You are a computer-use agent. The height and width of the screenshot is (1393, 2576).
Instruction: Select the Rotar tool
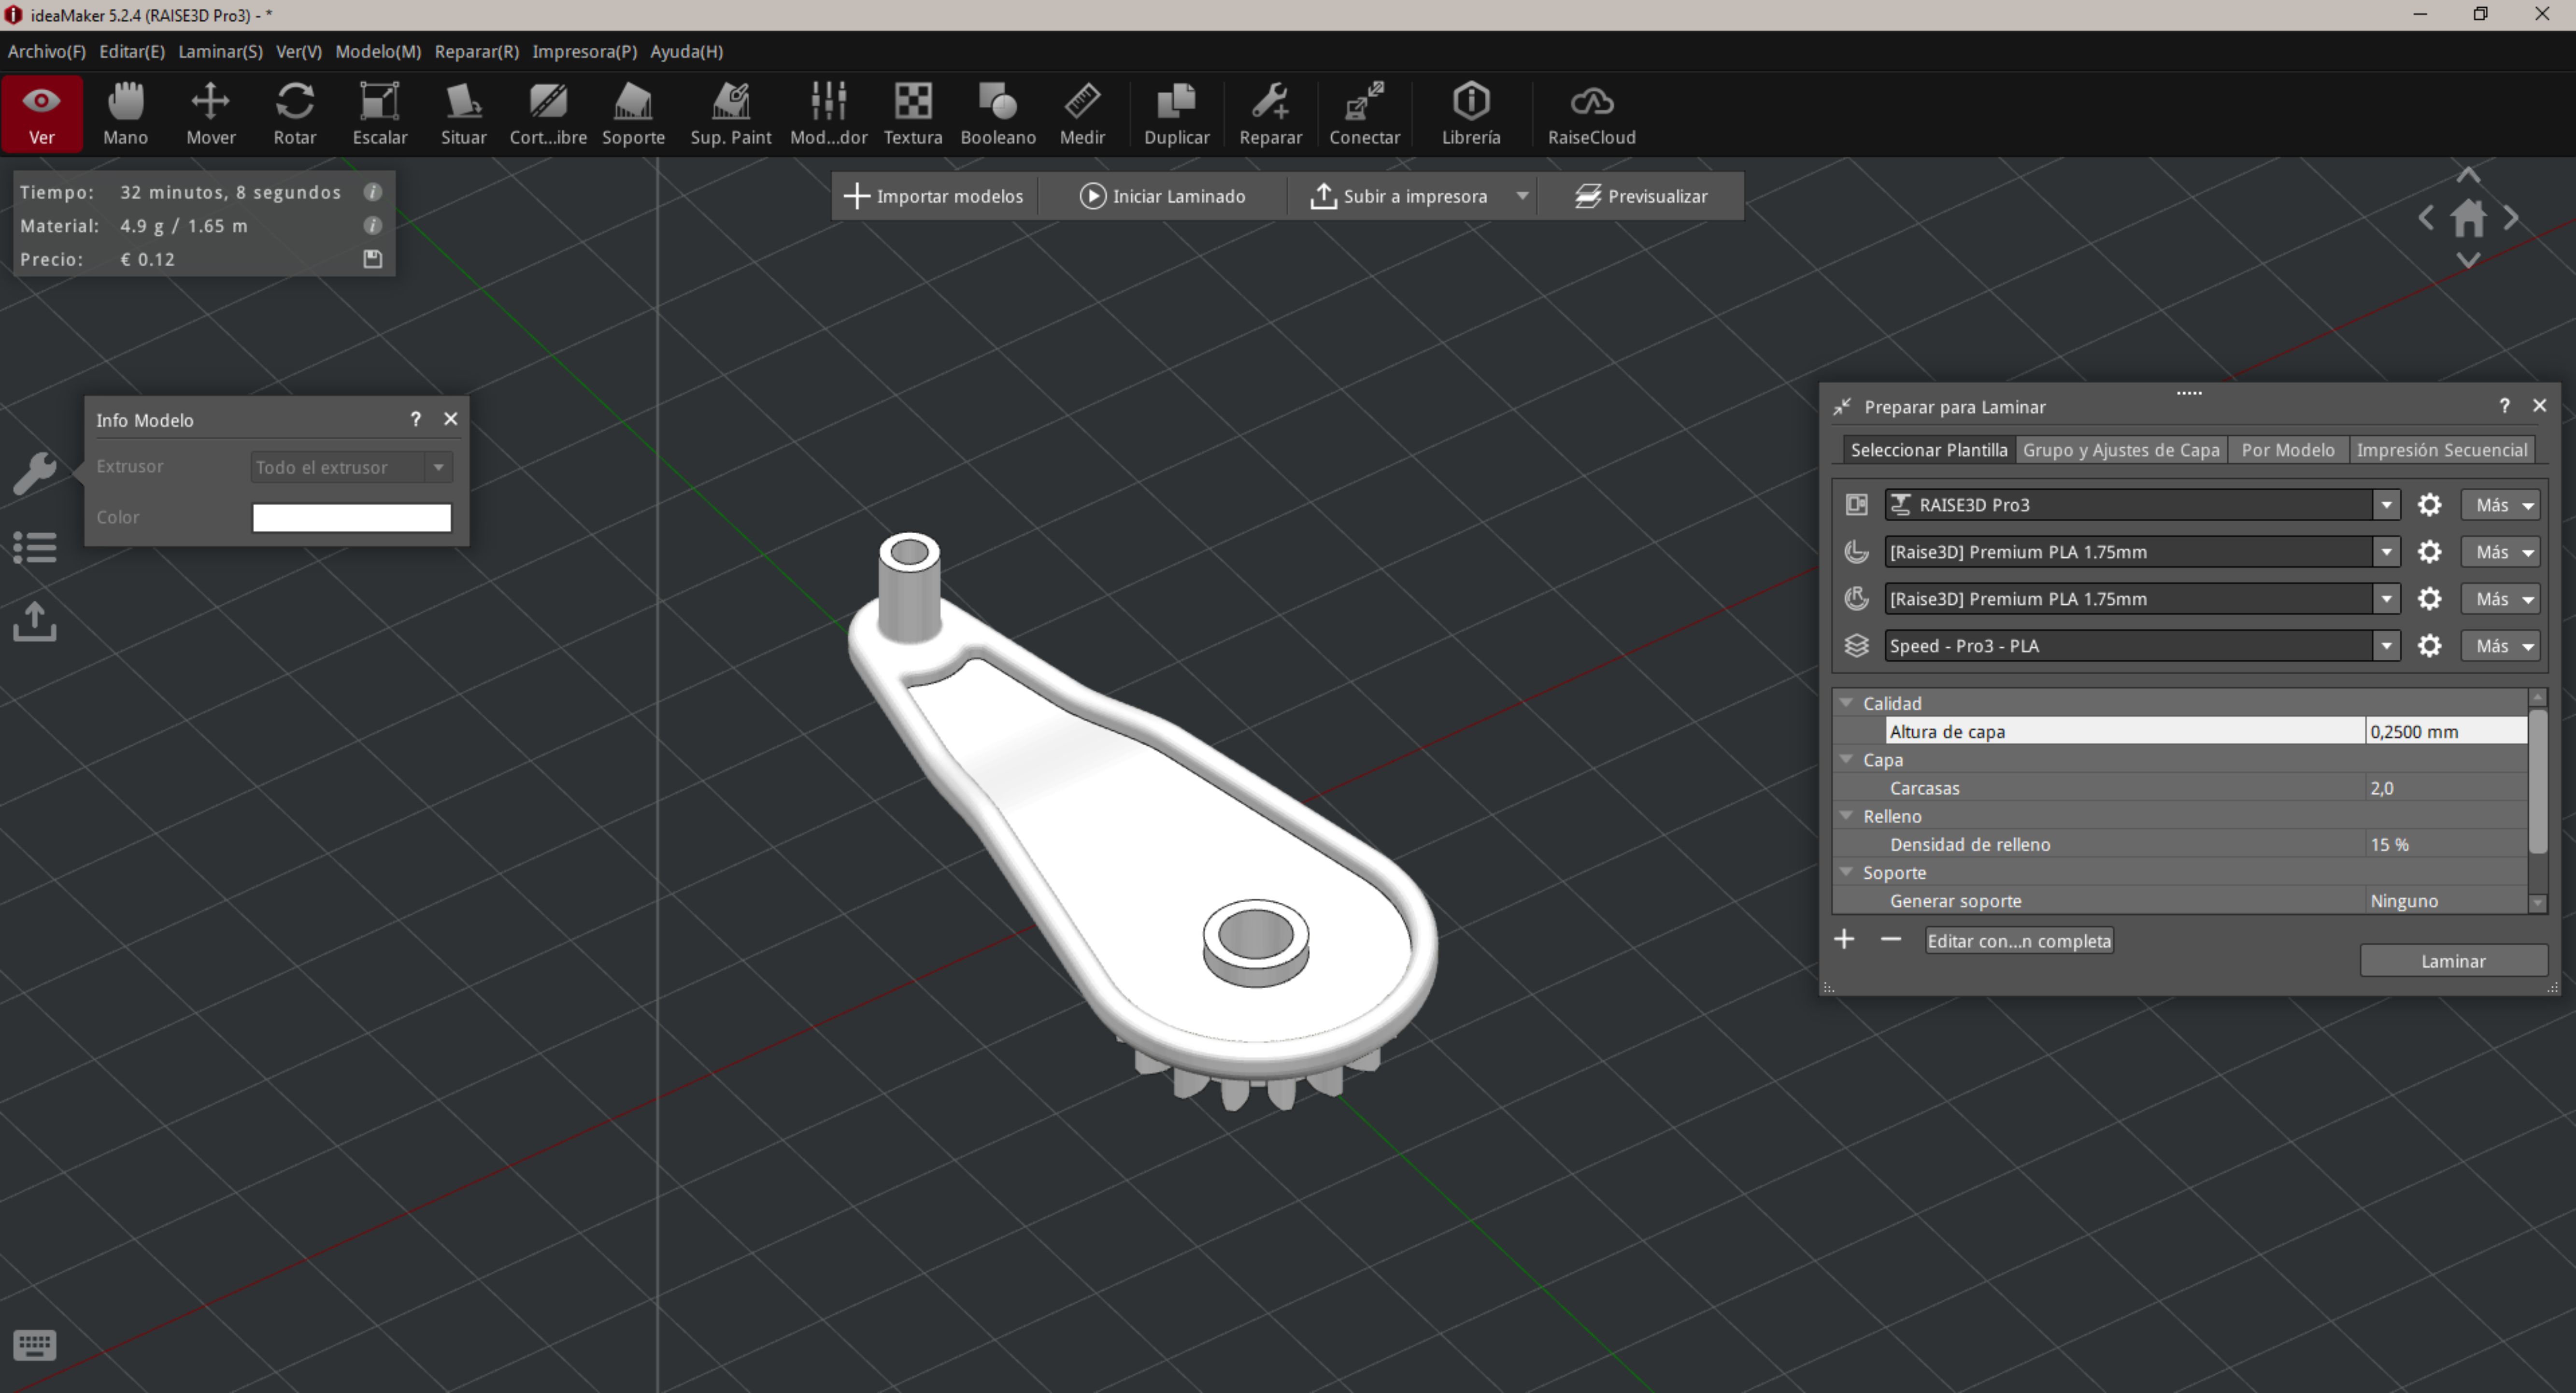pyautogui.click(x=294, y=113)
